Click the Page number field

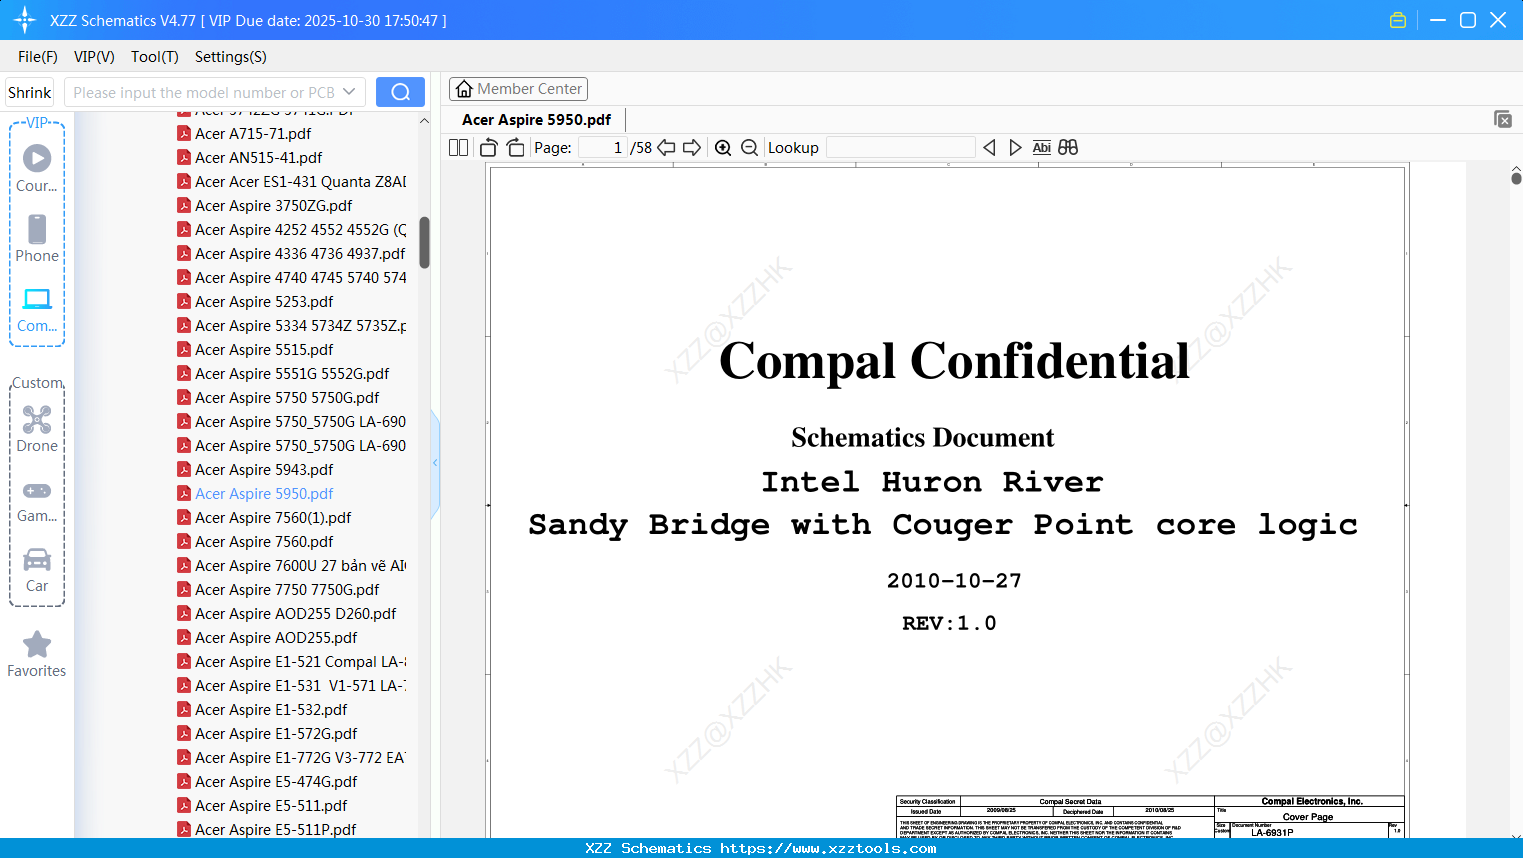[602, 148]
